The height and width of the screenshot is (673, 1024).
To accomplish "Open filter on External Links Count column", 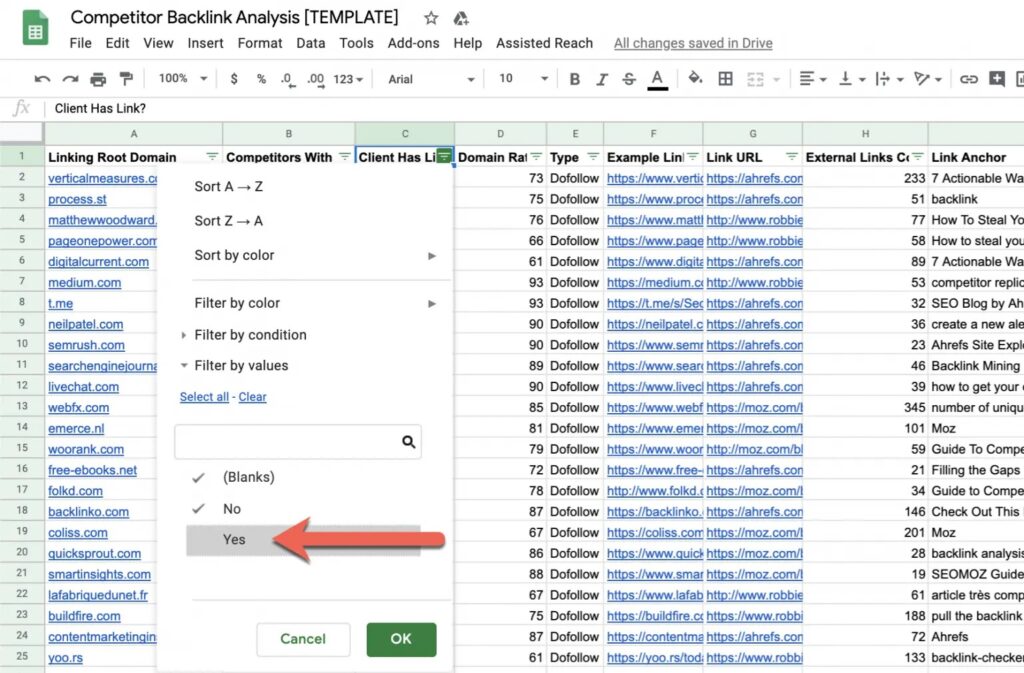I will point(918,157).
